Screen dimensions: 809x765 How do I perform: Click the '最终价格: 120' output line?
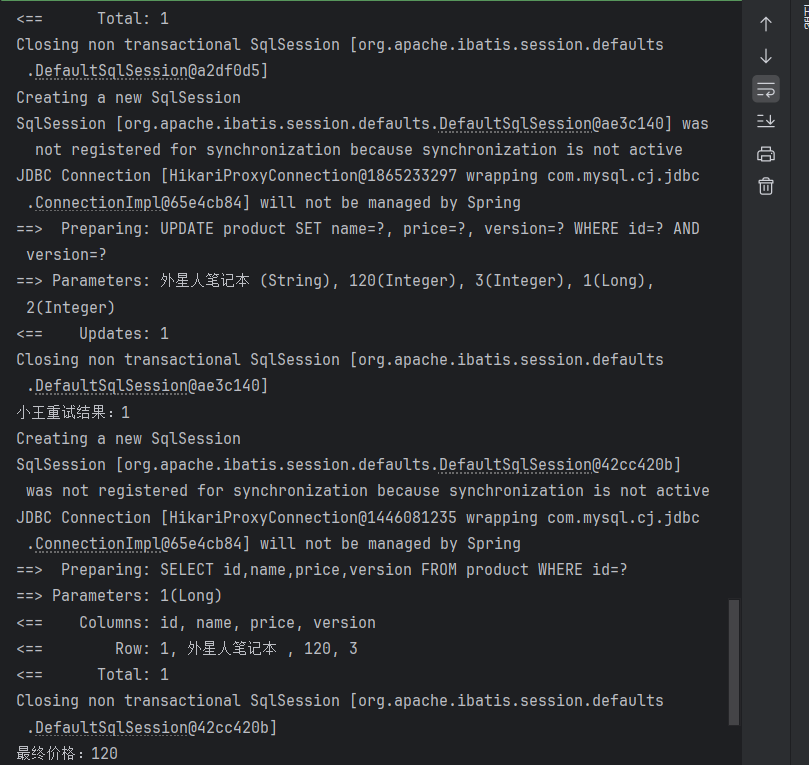click(x=67, y=754)
